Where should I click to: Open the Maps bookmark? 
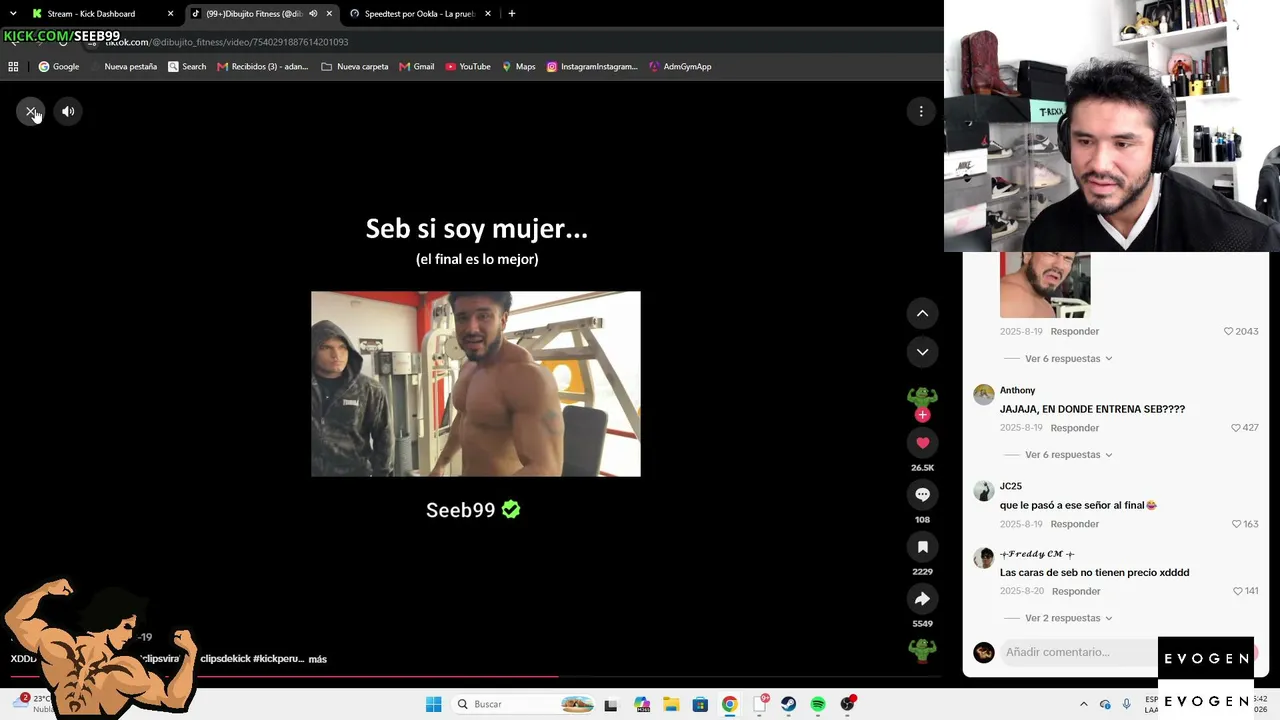pyautogui.click(x=518, y=67)
